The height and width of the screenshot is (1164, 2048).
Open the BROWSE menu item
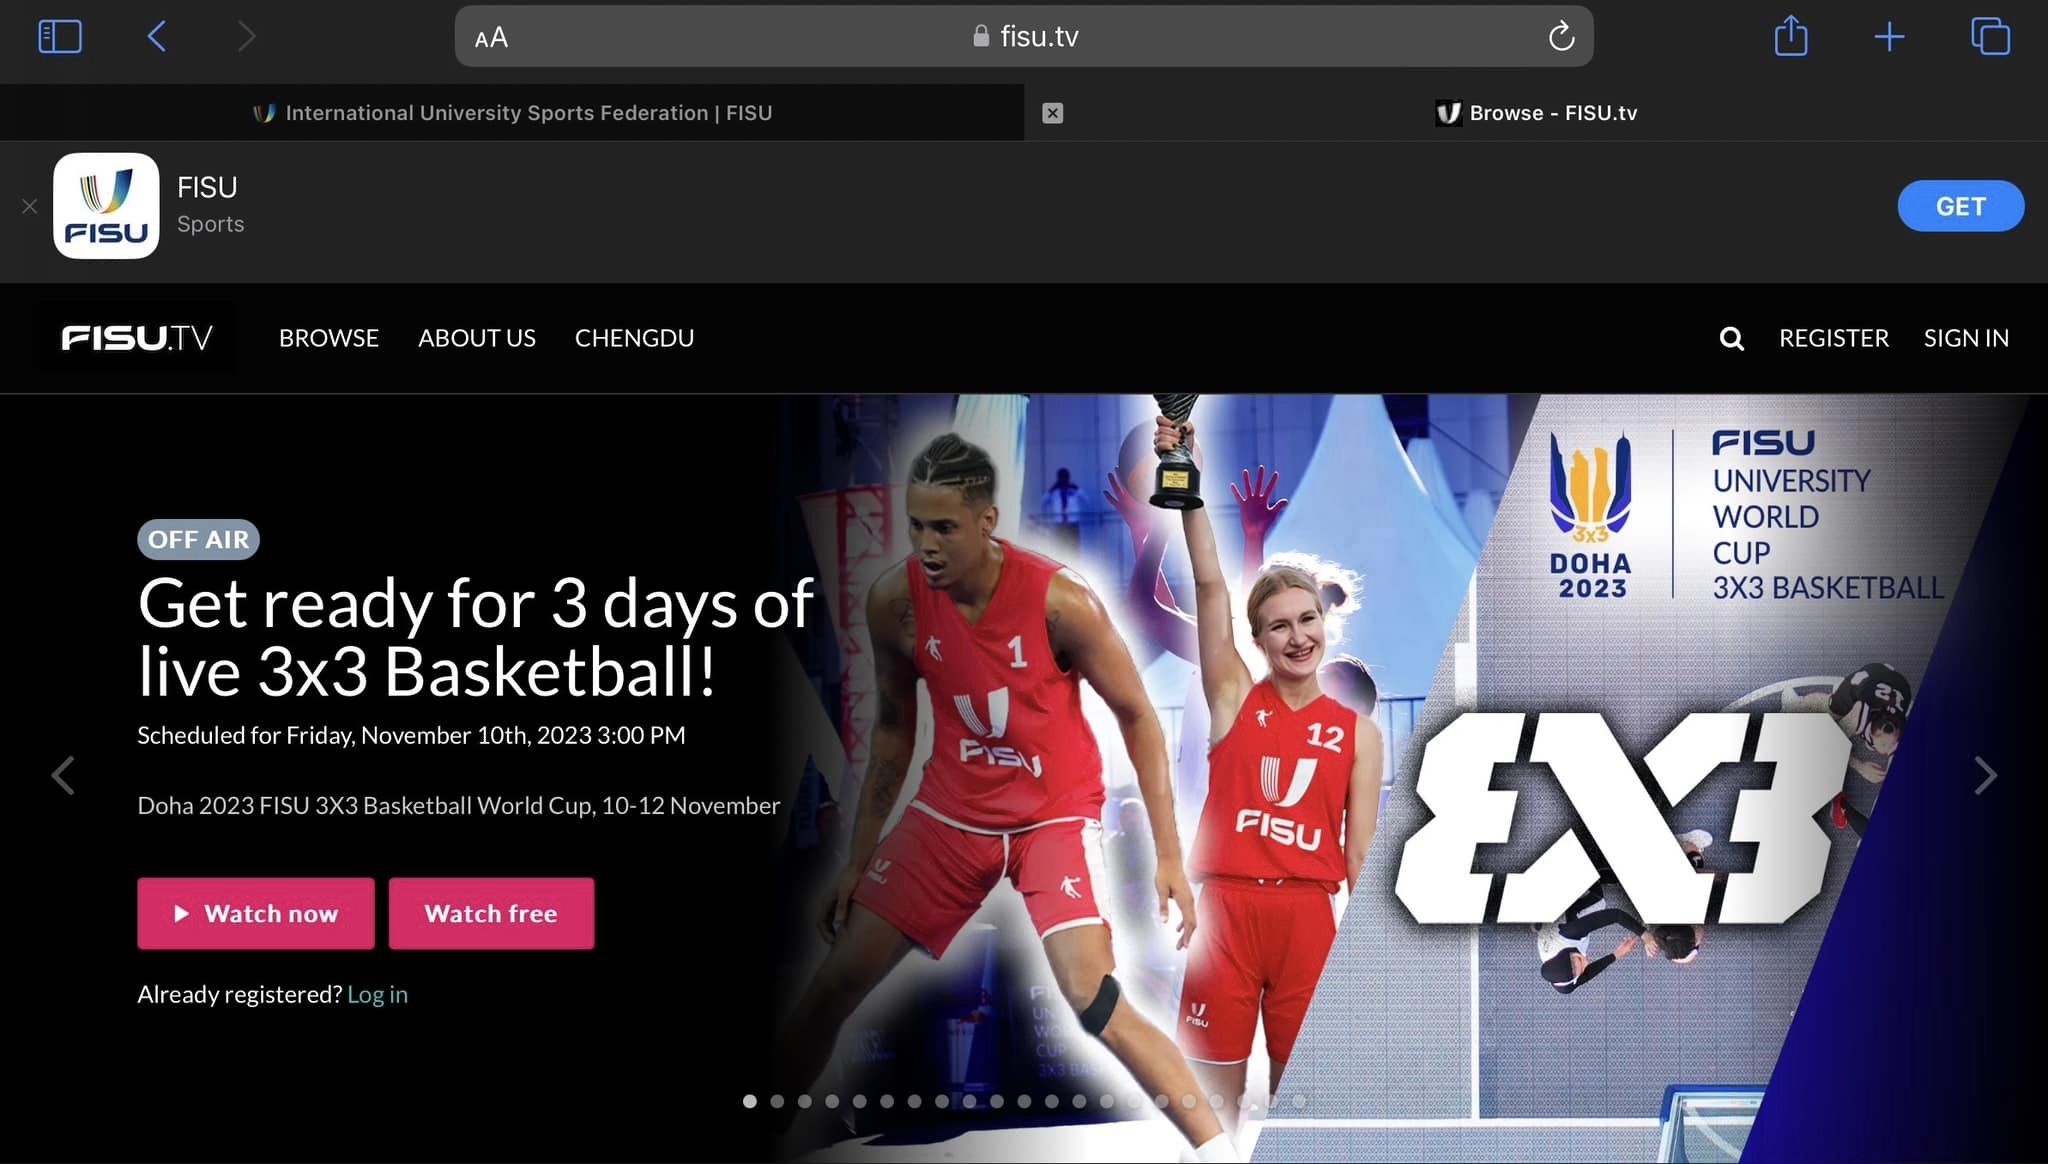click(x=328, y=338)
